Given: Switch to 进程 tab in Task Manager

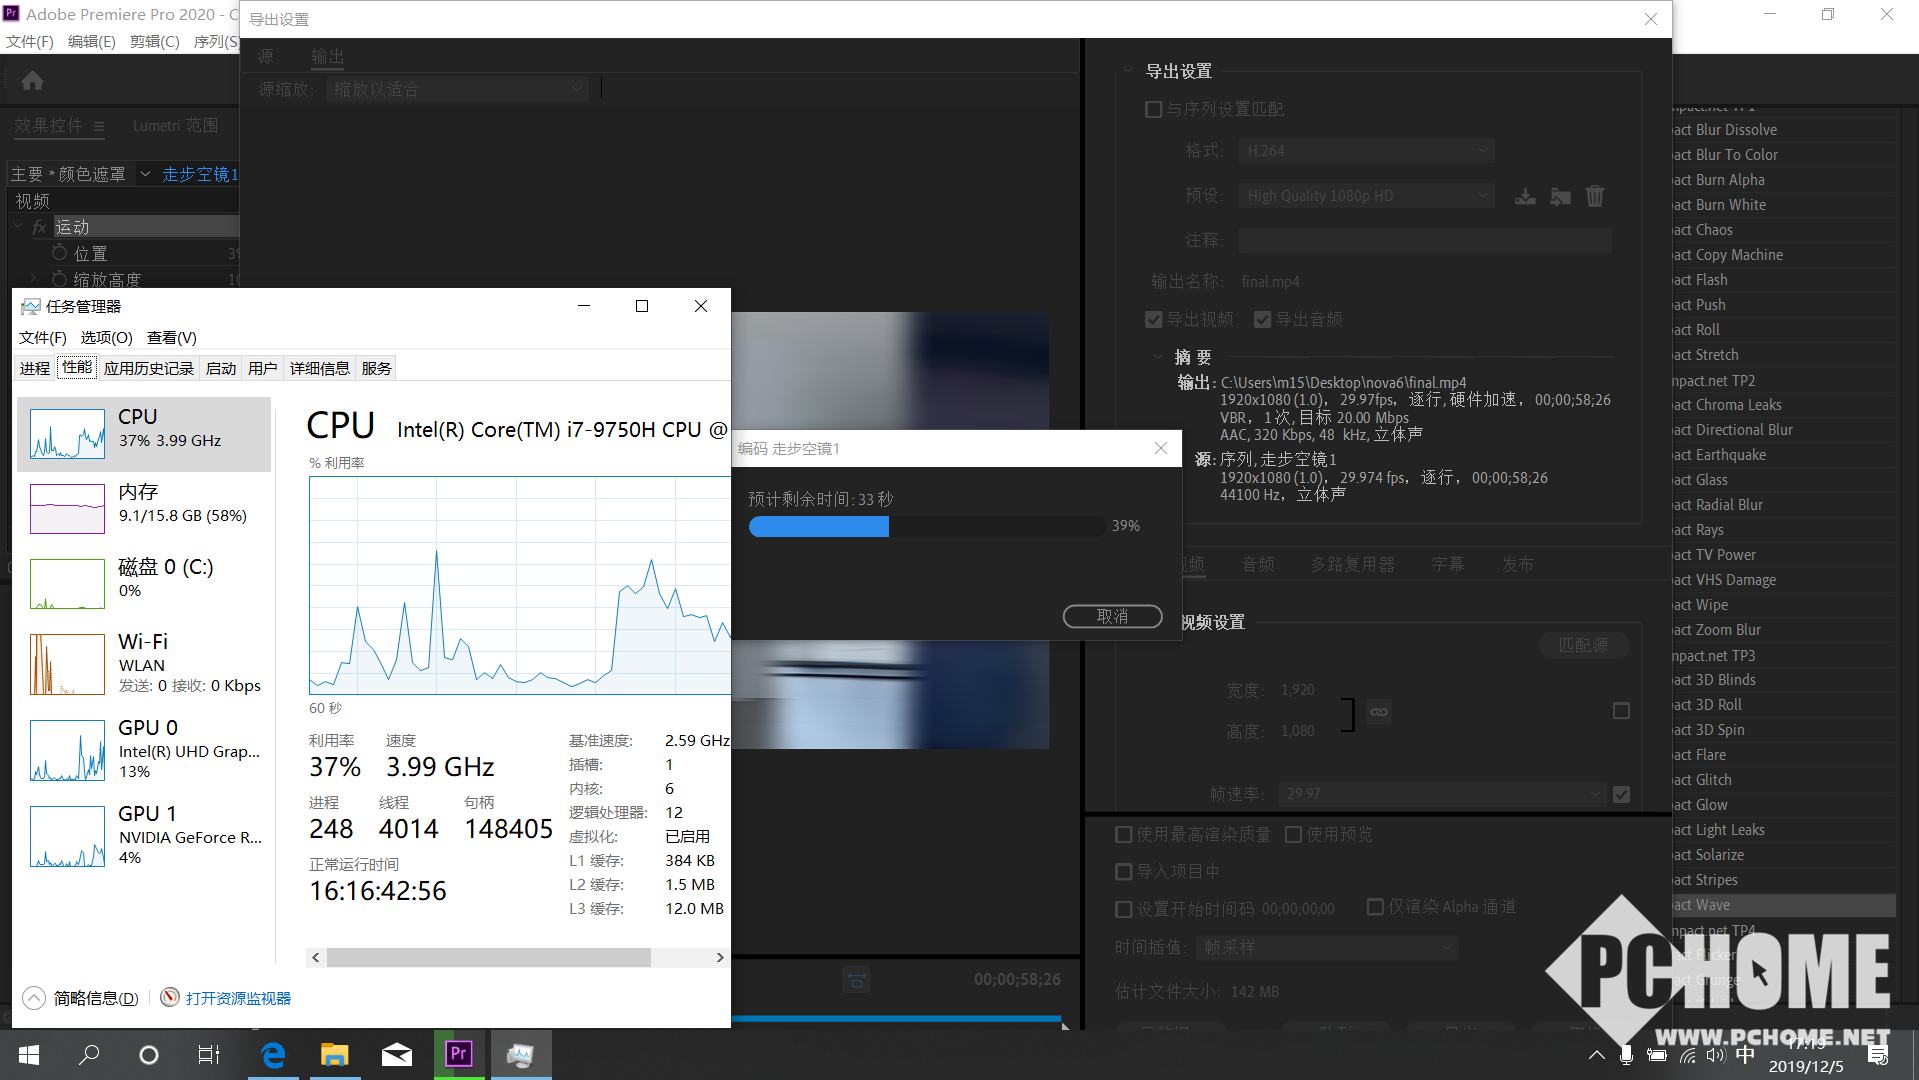Looking at the screenshot, I should pyautogui.click(x=34, y=368).
